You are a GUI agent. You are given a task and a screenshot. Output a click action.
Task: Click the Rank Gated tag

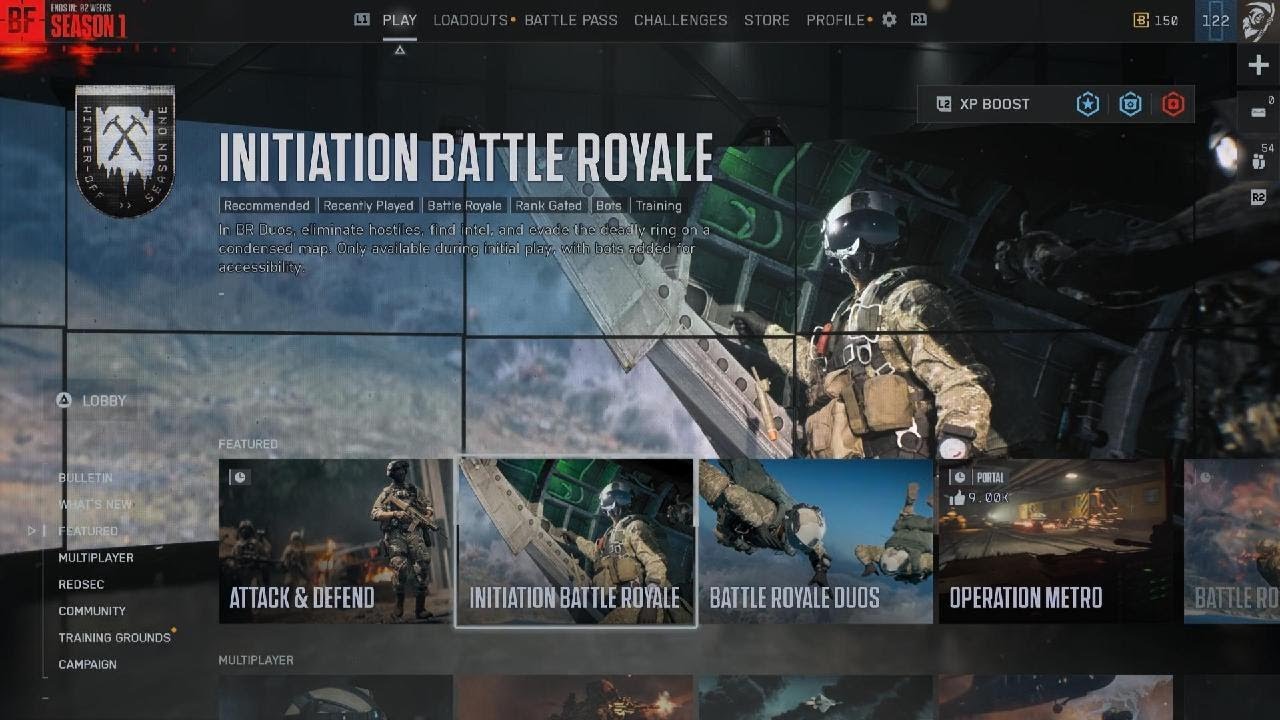point(549,206)
